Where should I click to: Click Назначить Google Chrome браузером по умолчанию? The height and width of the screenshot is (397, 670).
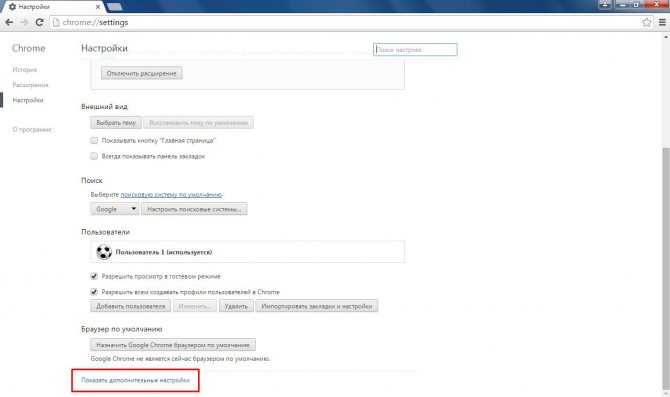click(x=173, y=344)
